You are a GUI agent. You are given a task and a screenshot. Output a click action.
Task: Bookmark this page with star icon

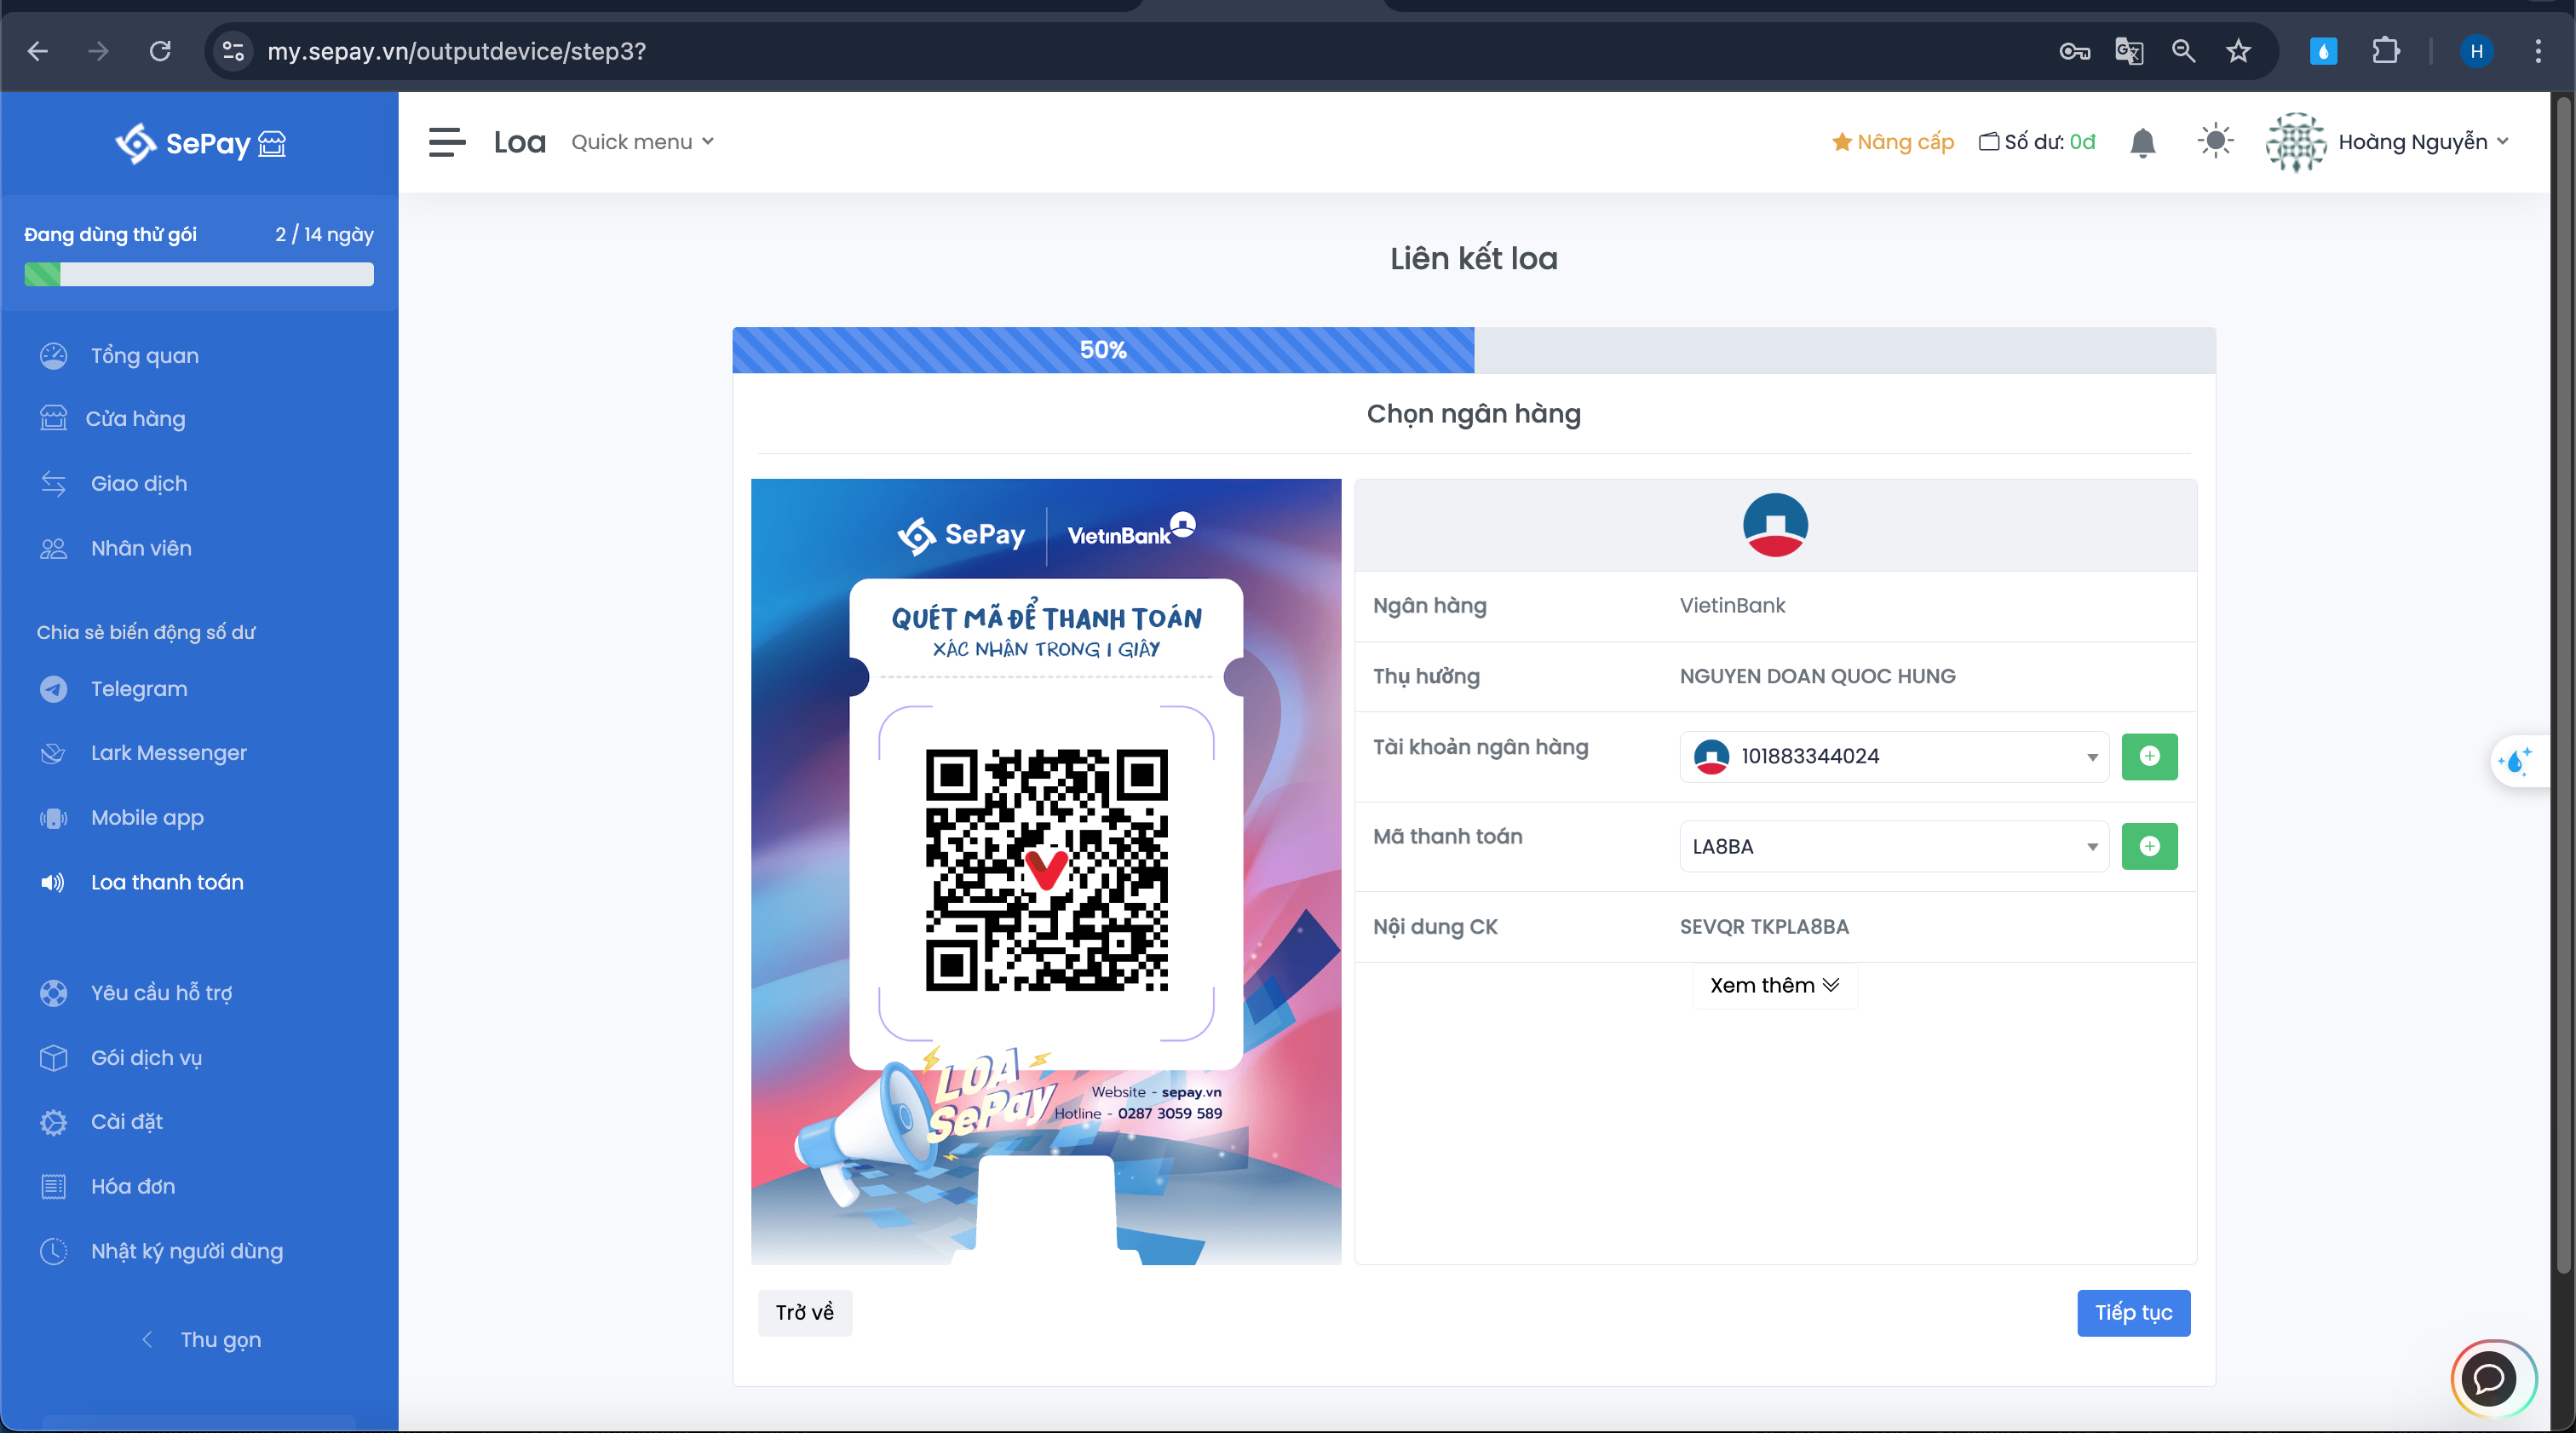tap(2238, 51)
